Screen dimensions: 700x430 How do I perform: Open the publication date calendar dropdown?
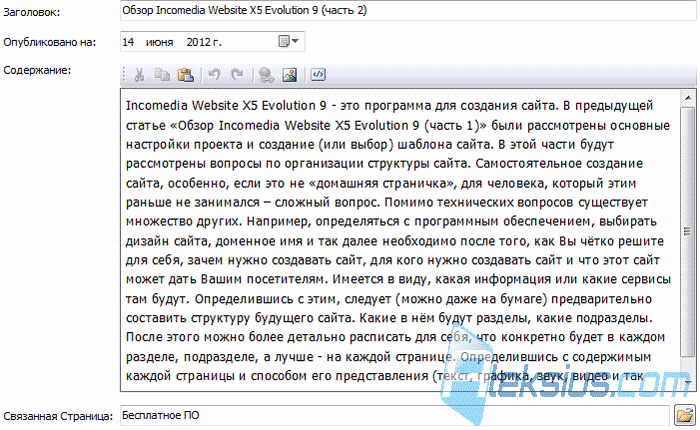tap(289, 42)
